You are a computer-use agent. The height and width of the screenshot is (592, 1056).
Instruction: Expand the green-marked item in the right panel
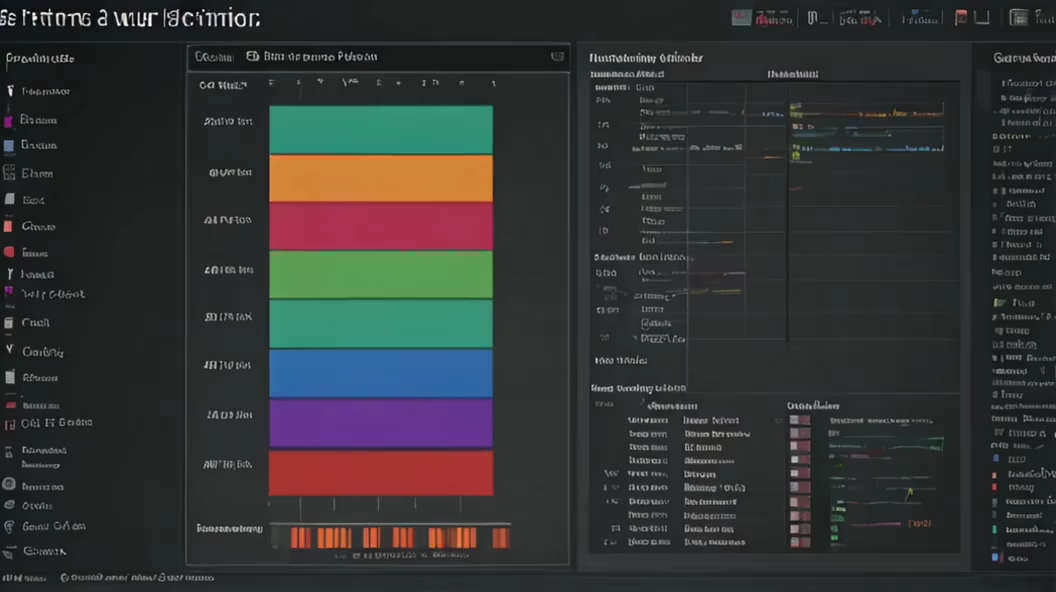tap(998, 302)
